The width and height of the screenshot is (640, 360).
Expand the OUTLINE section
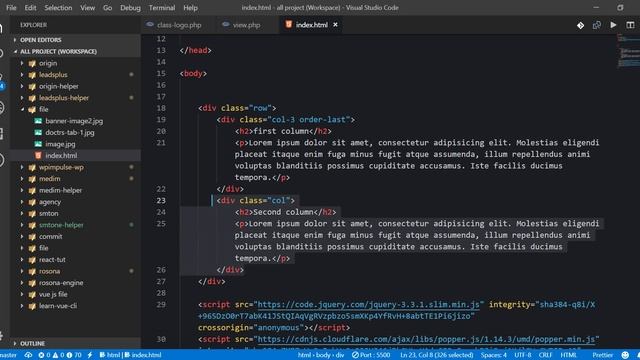(x=32, y=344)
